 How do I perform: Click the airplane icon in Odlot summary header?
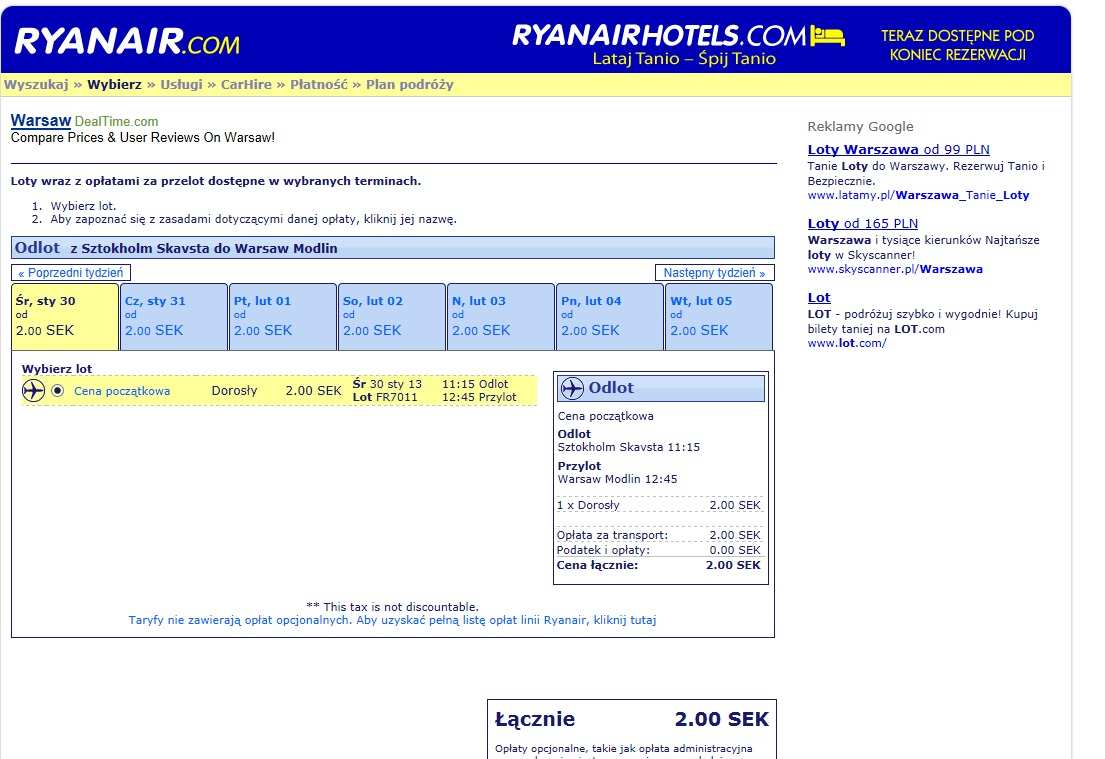572,388
